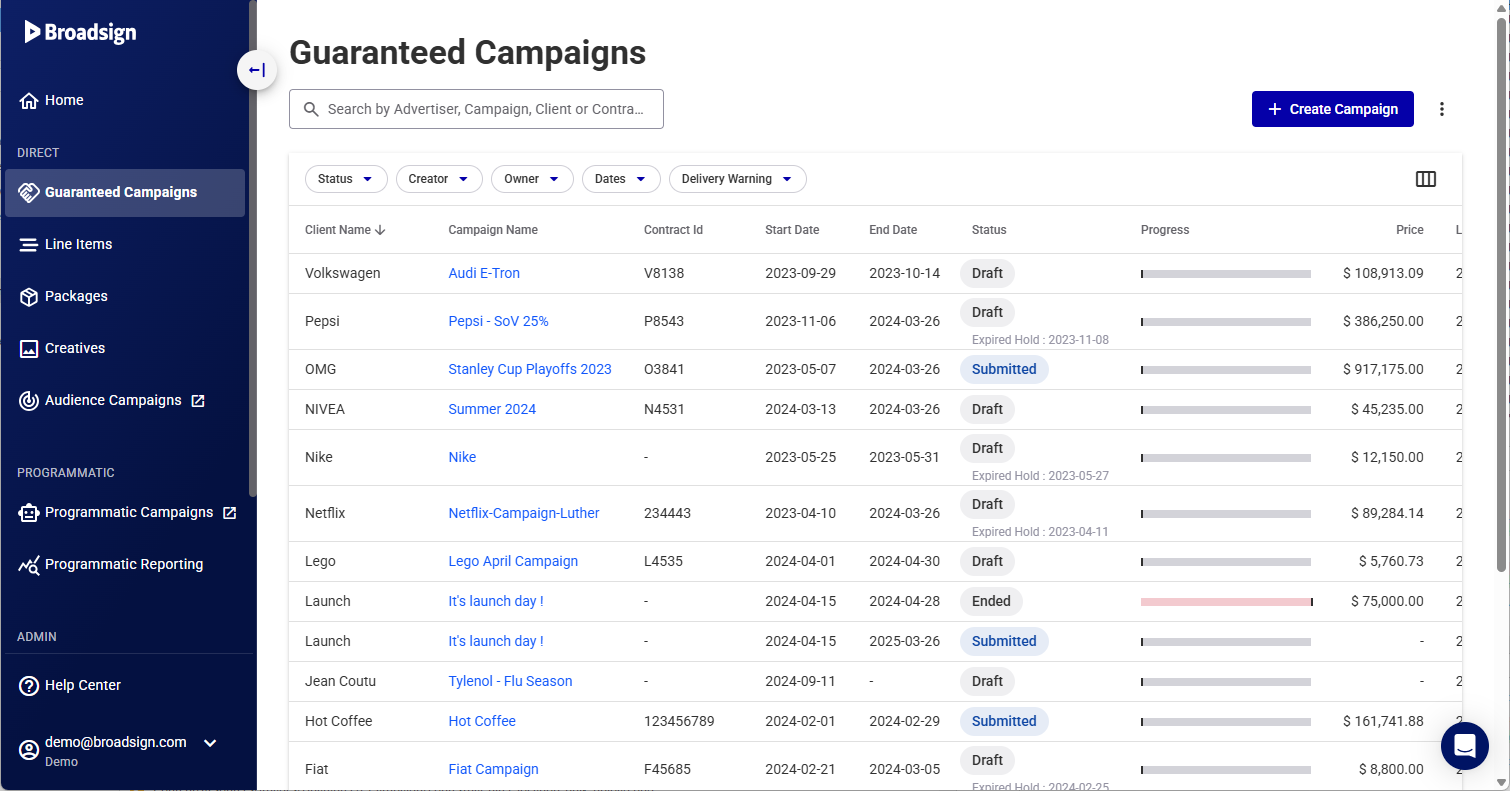Screen dimensions: 1510x791
Task: Open the Stanley Cup Playoffs 2023 campaign
Action: coord(530,369)
